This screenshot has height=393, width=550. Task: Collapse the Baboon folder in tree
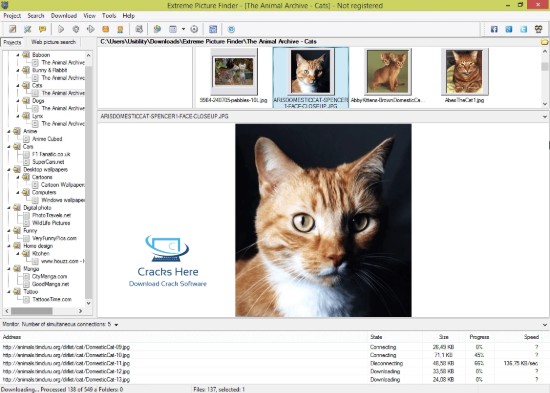point(18,55)
